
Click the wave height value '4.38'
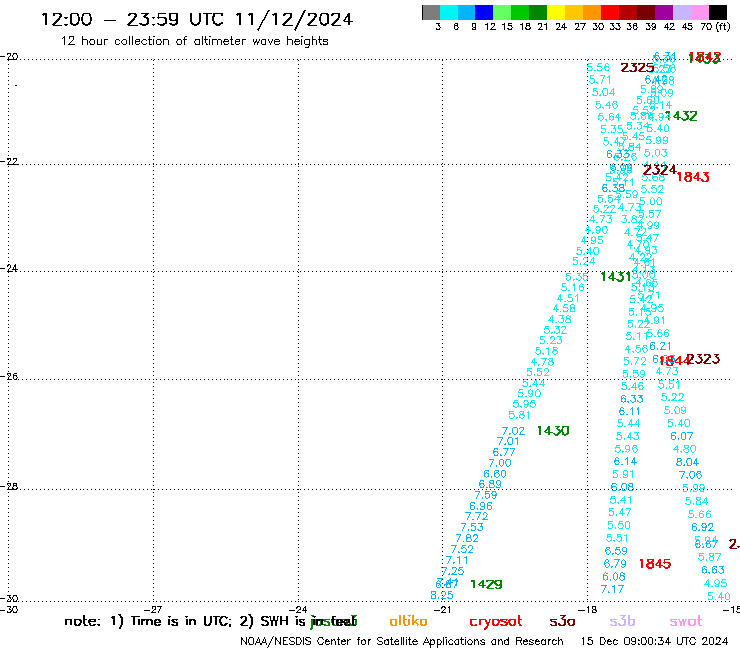point(560,319)
